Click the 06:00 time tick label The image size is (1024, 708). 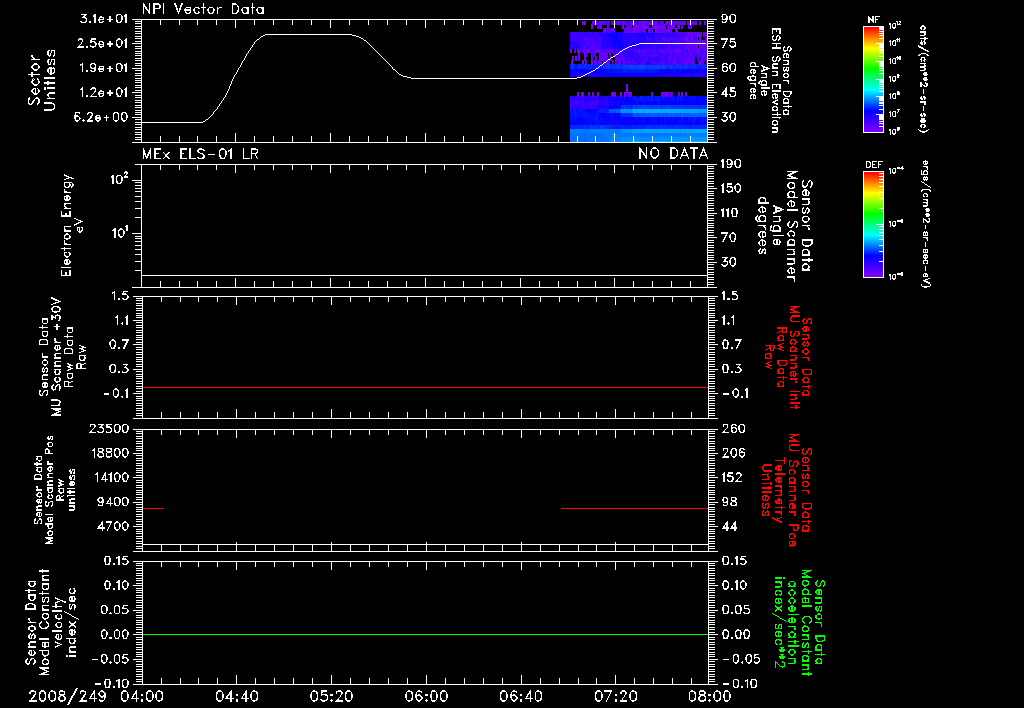click(x=426, y=696)
